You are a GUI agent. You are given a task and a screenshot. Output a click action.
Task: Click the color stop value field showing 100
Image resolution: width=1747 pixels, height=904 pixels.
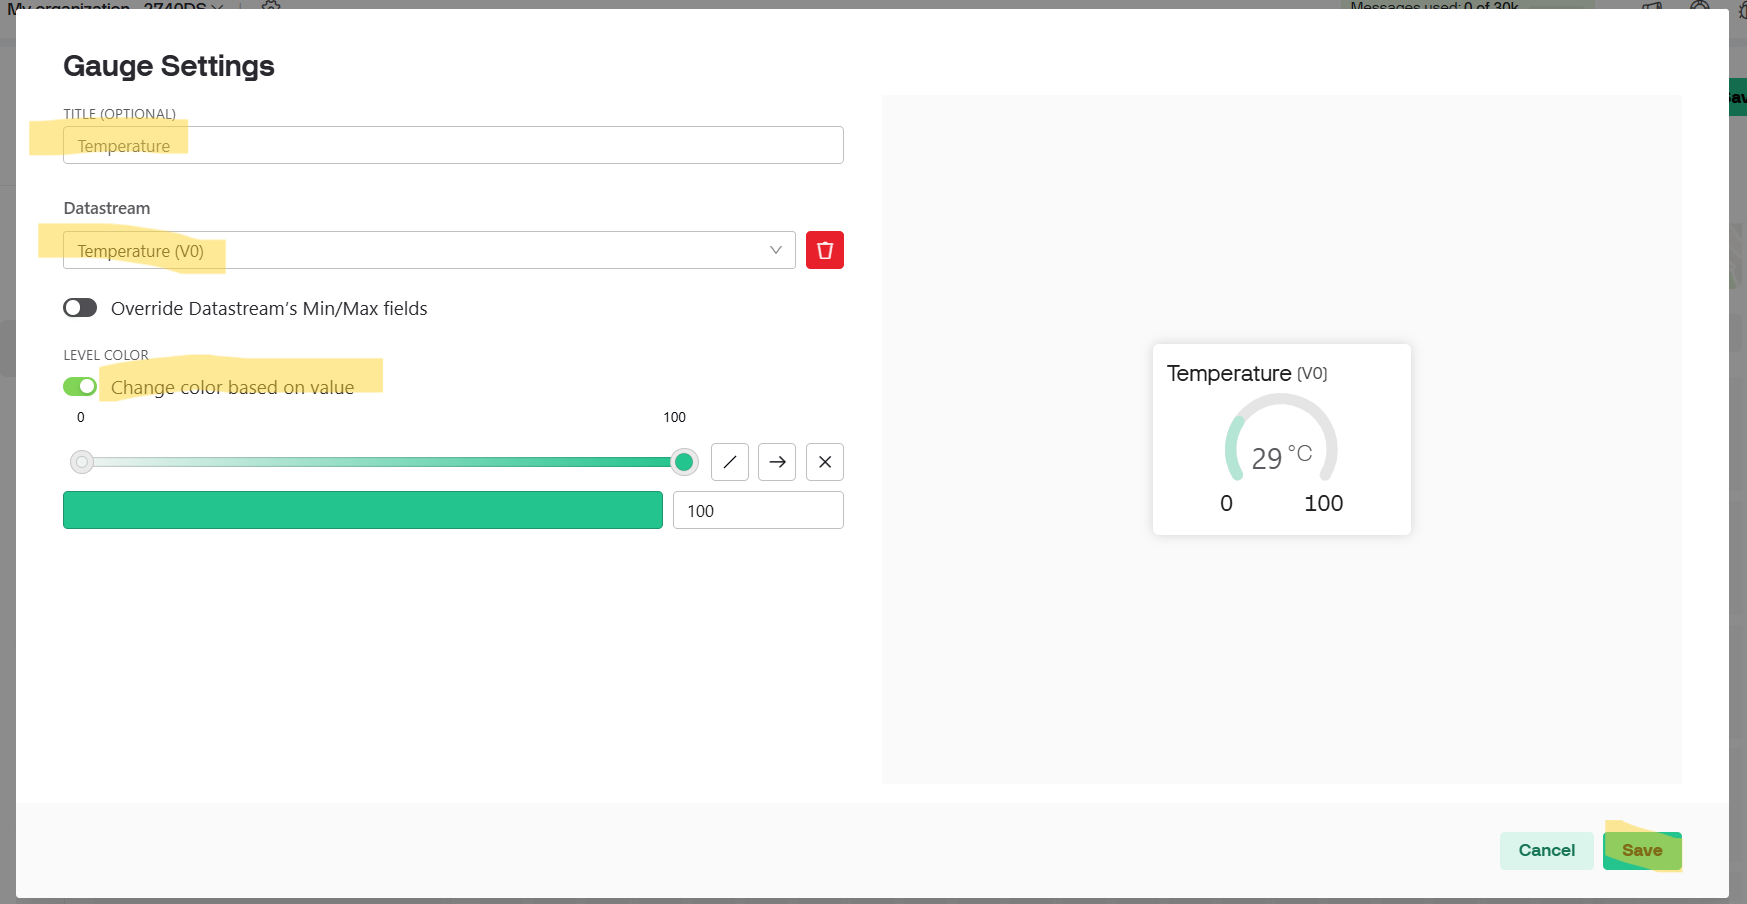coord(757,510)
